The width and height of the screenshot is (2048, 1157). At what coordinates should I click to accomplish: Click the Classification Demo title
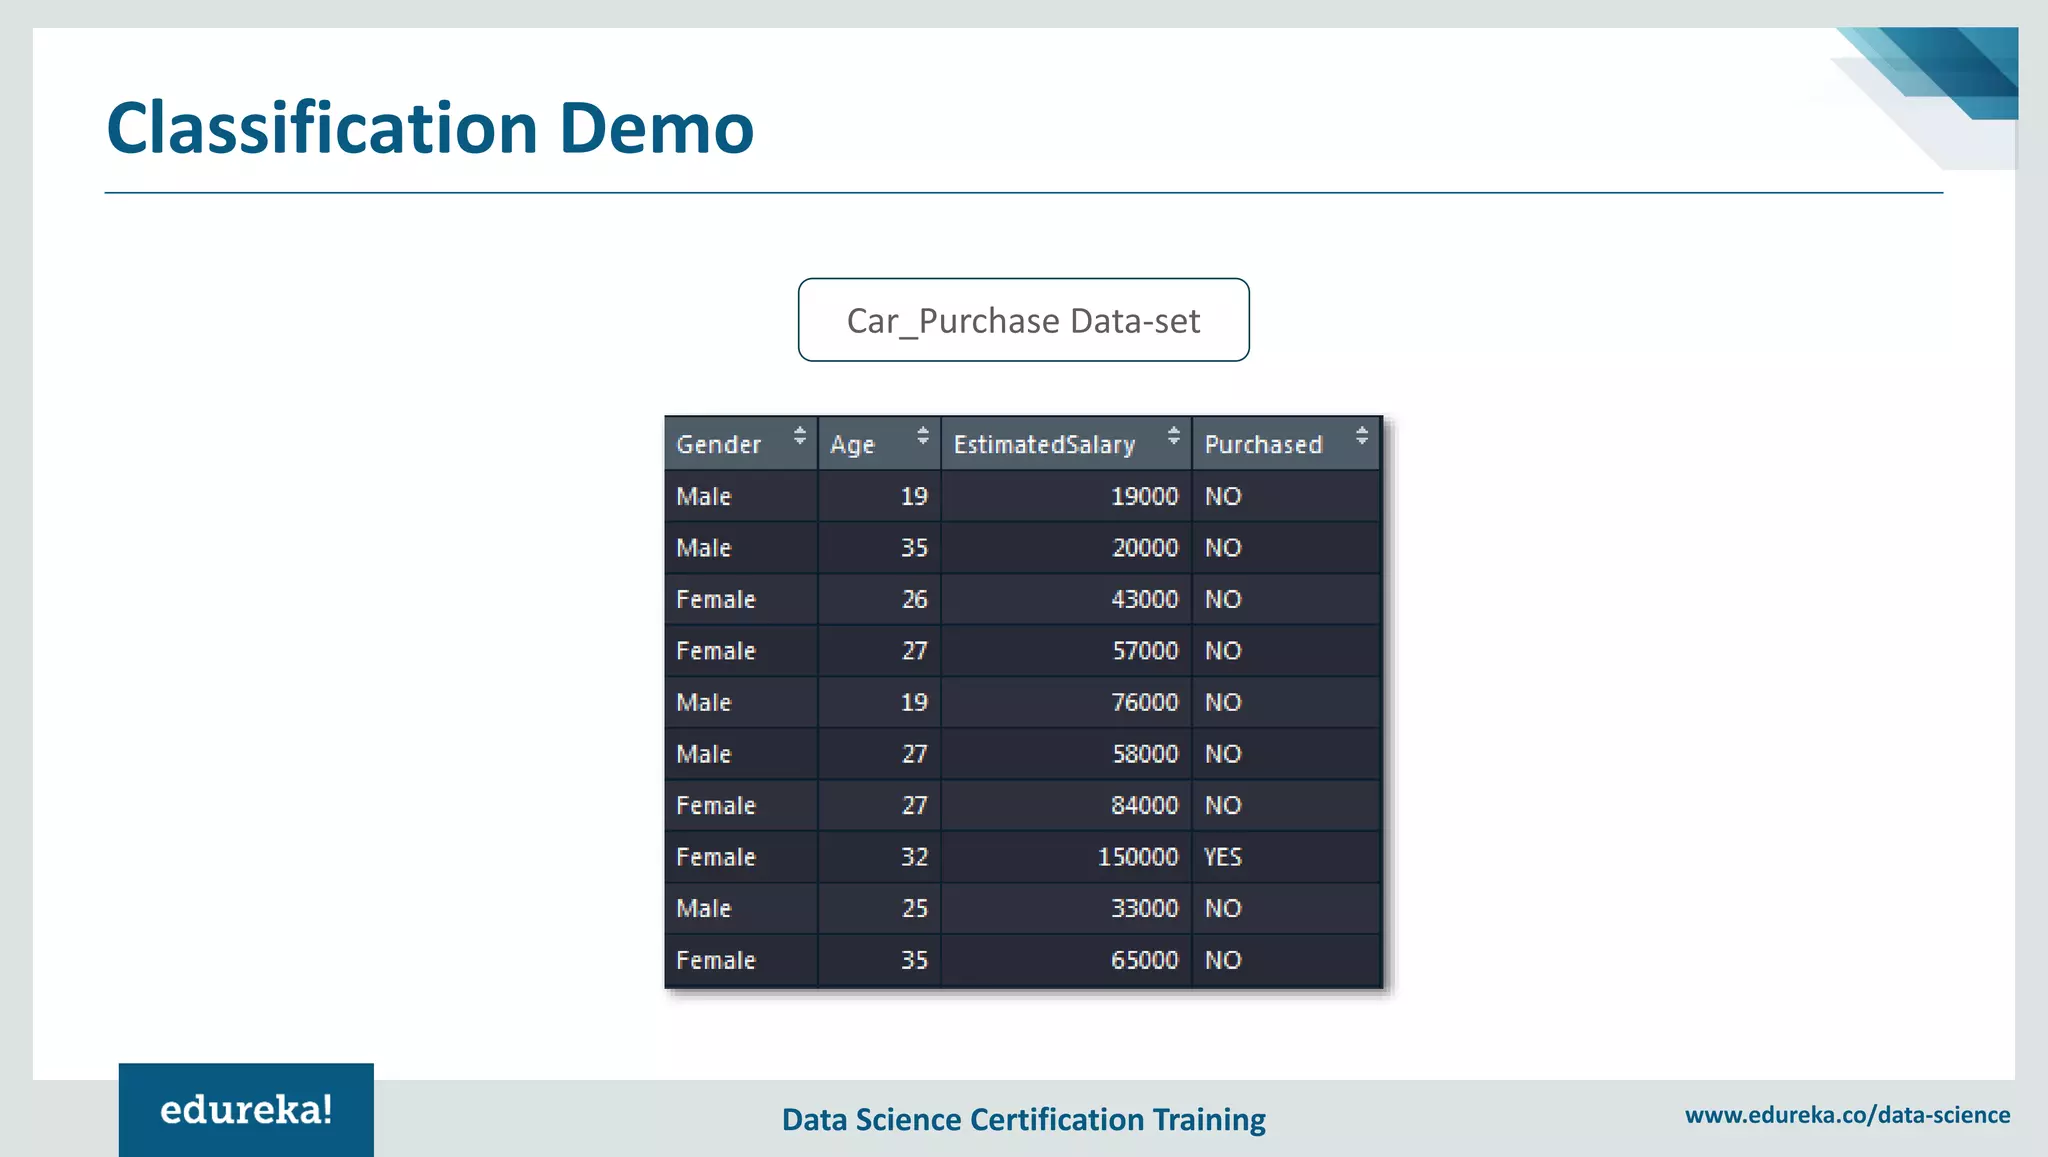pos(430,128)
